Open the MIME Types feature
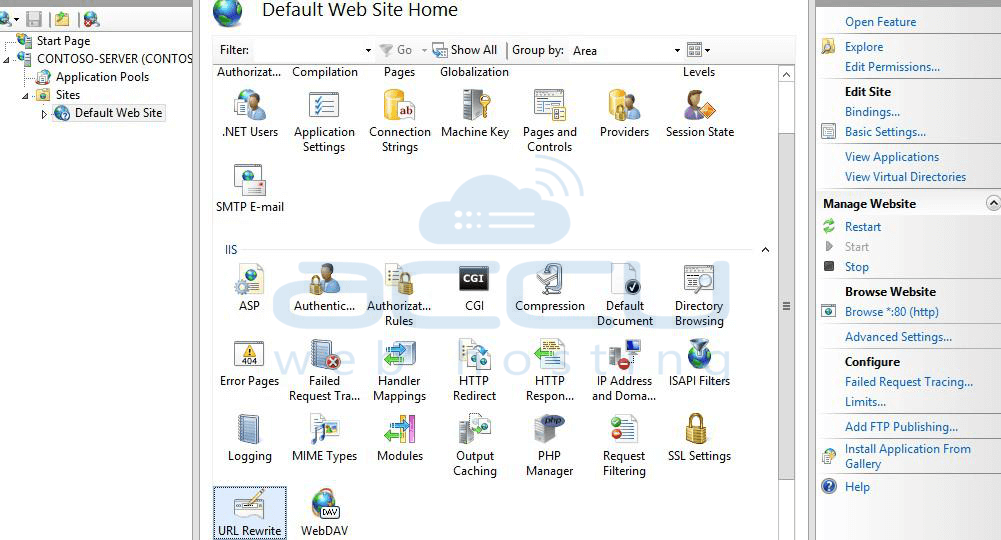This screenshot has width=1001, height=540. click(324, 438)
